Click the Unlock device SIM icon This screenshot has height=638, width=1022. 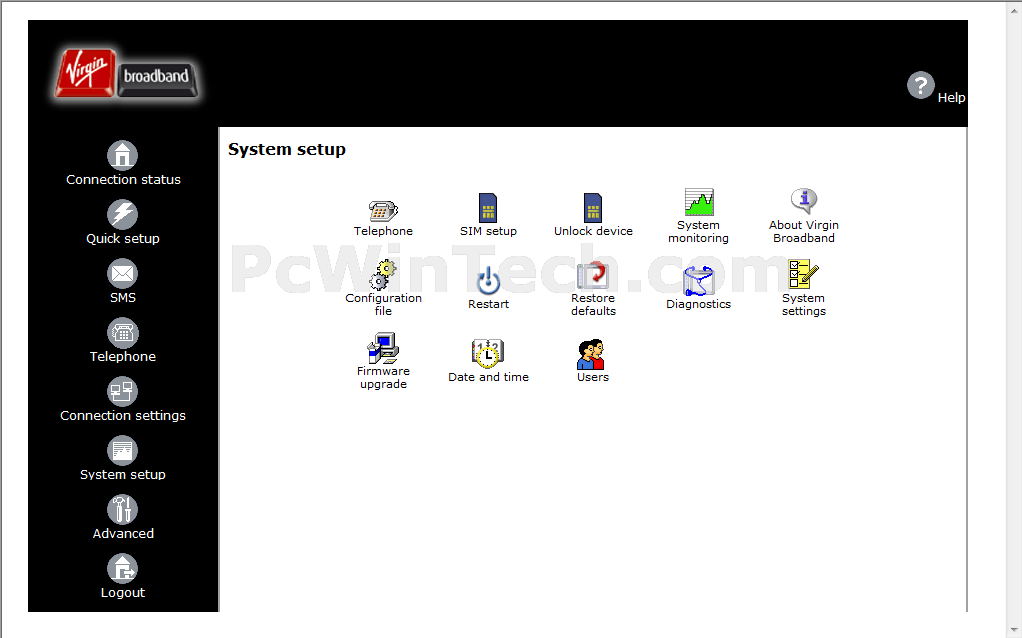click(x=593, y=208)
